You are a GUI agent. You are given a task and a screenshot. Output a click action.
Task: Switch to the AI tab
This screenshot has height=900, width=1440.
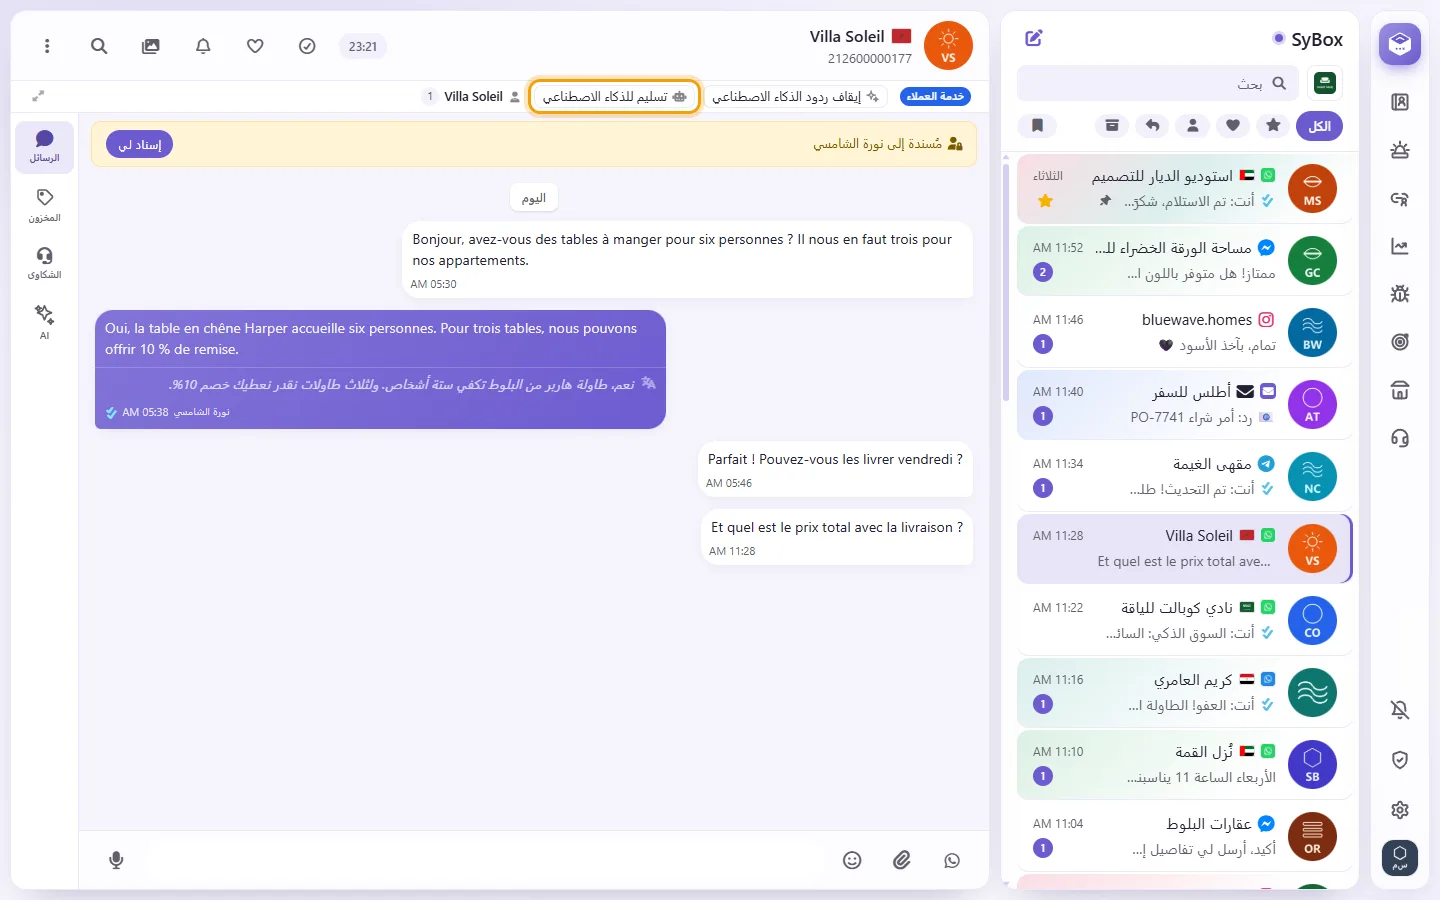pyautogui.click(x=44, y=322)
